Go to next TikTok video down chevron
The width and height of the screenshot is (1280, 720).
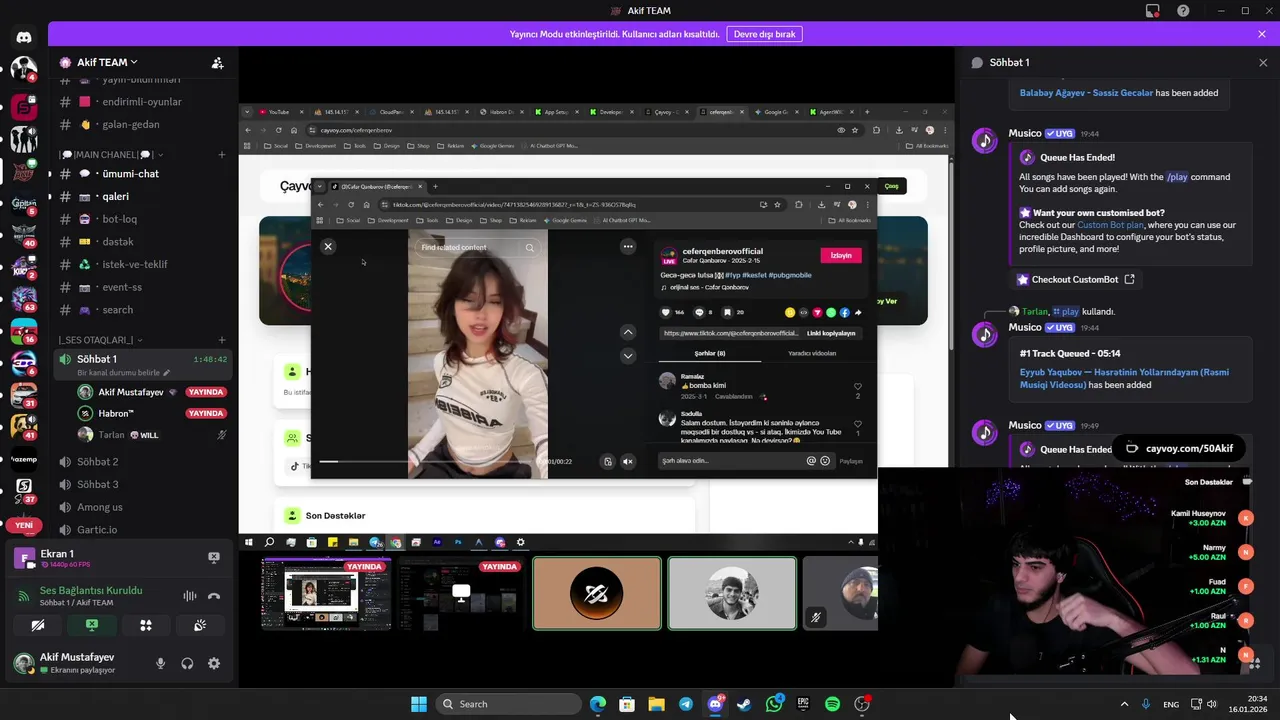(628, 355)
